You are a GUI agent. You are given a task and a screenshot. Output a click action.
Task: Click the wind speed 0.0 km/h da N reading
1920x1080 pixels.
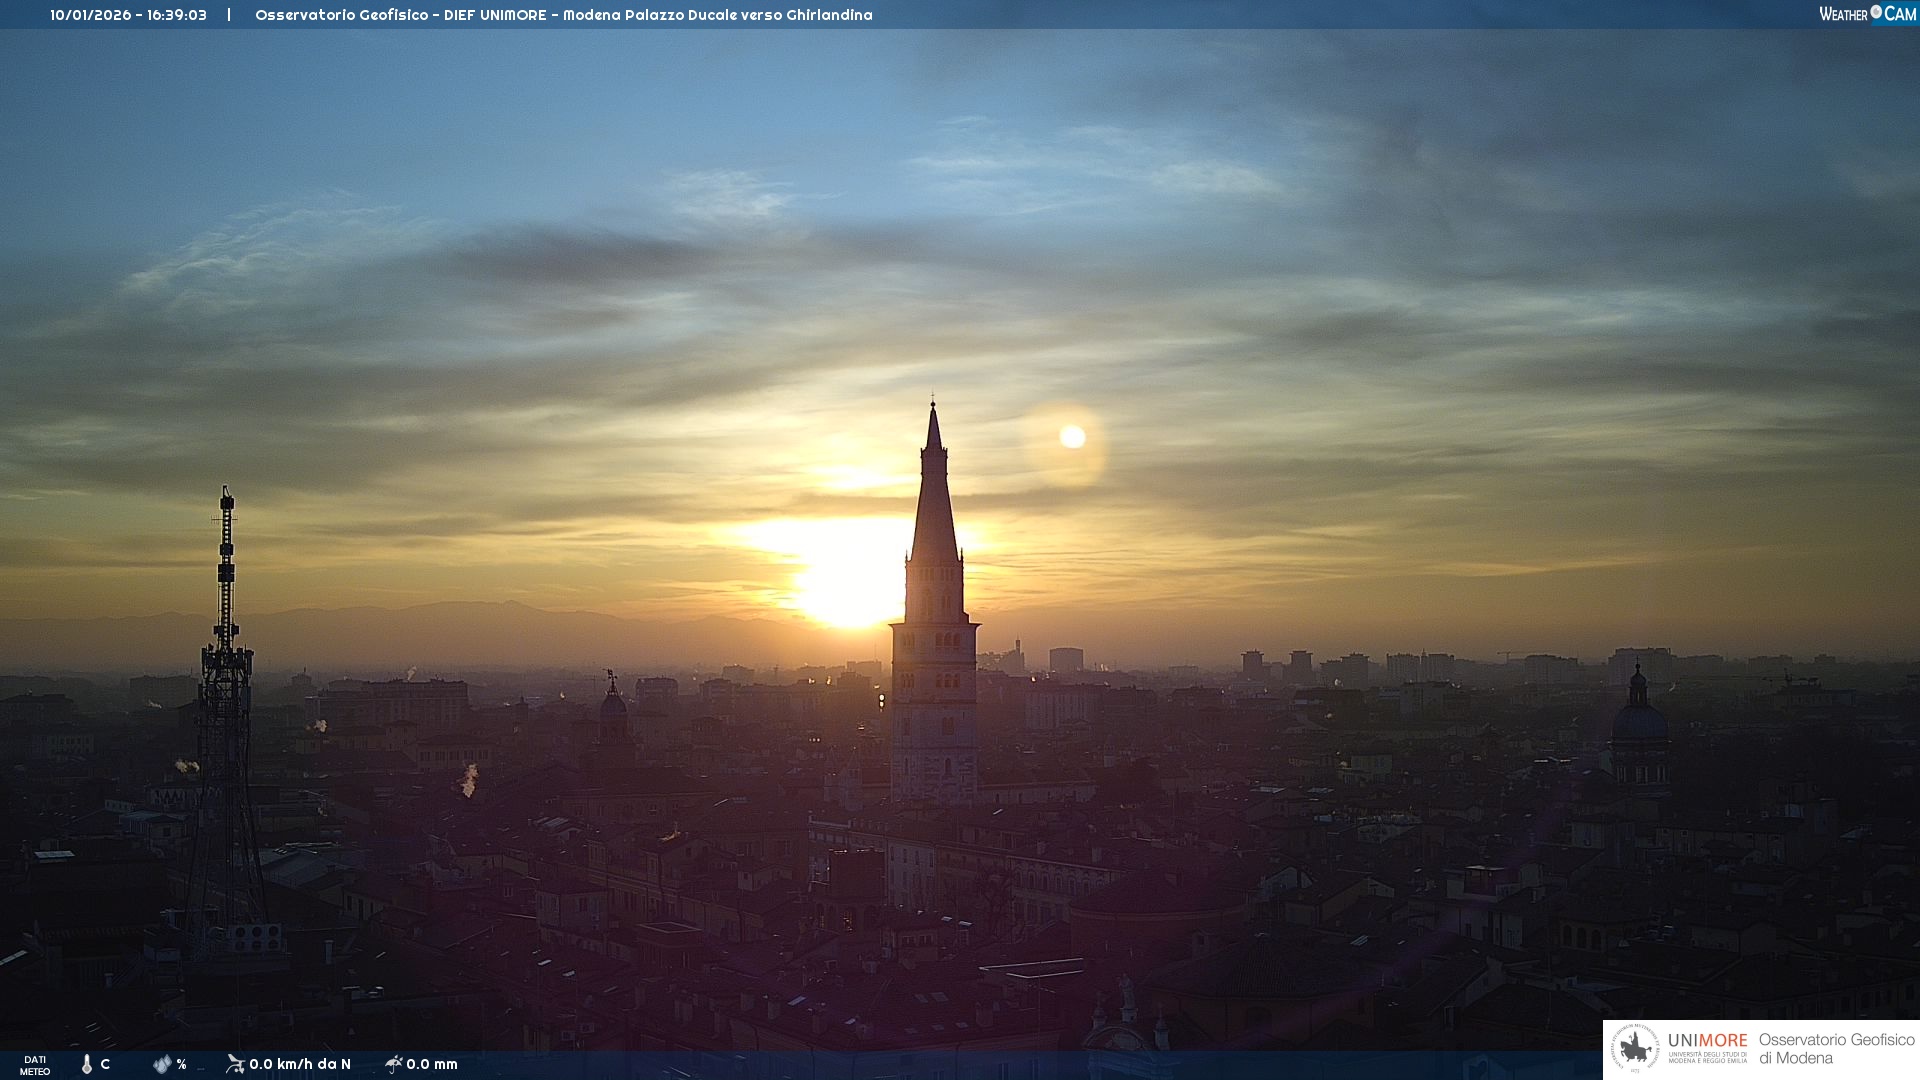300,1064
